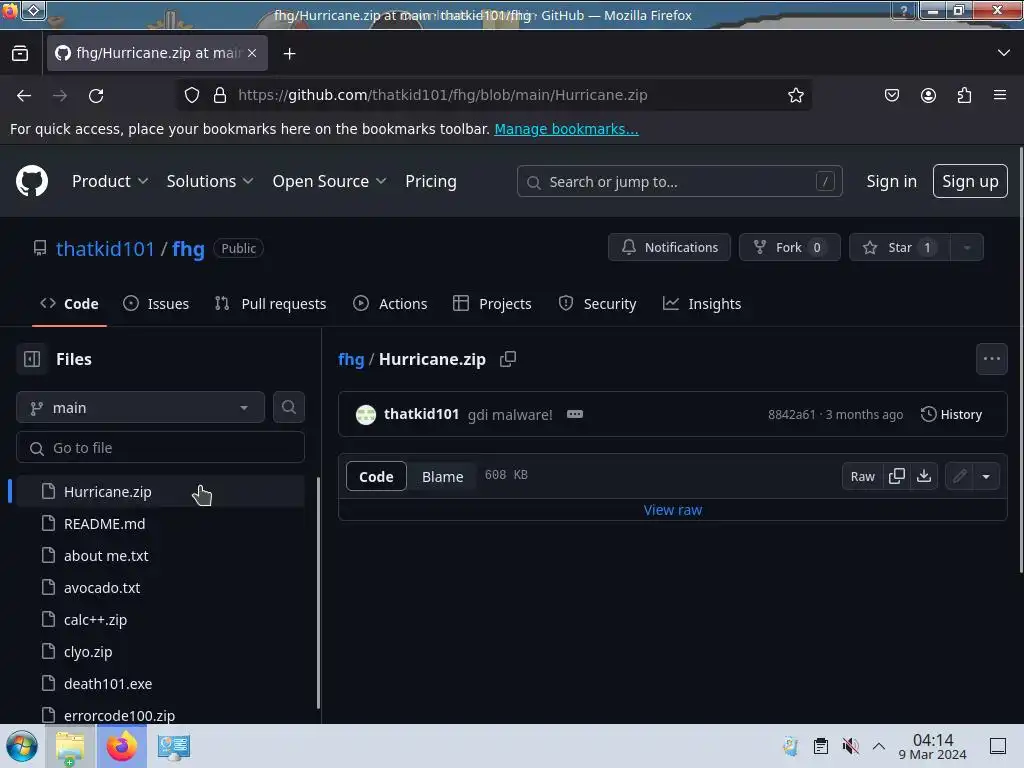Click the thatkid101 avatar in the commit bar
This screenshot has width=1024, height=768.
tap(366, 414)
